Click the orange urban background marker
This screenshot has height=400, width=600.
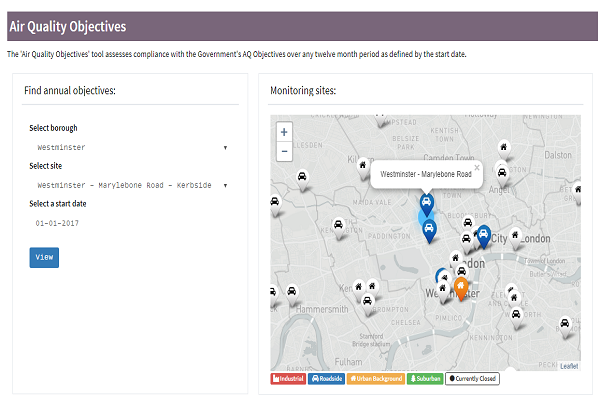click(460, 287)
